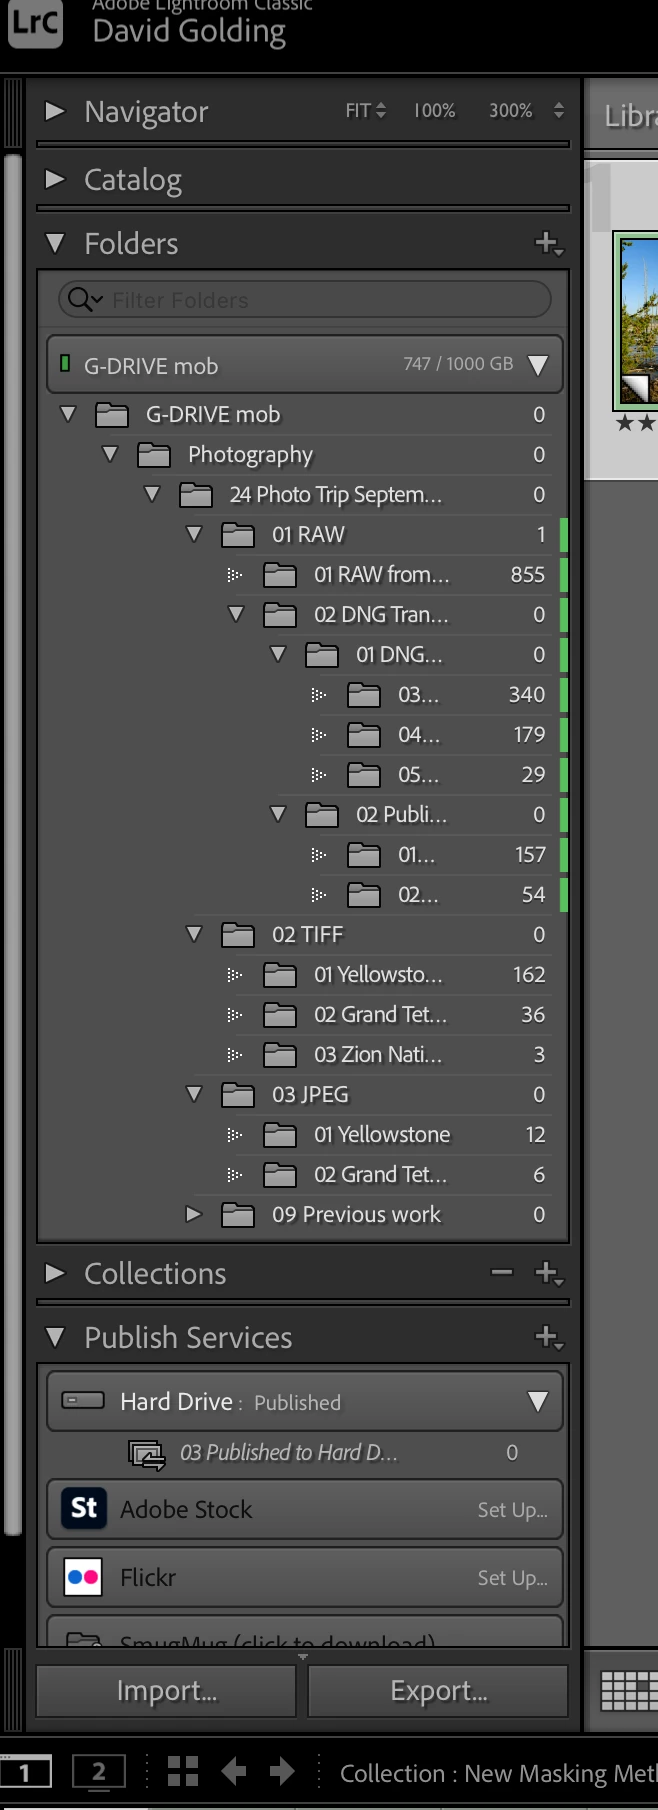Click the Lightroom Classic LrC logo
658x1810 pixels.
pos(35,22)
